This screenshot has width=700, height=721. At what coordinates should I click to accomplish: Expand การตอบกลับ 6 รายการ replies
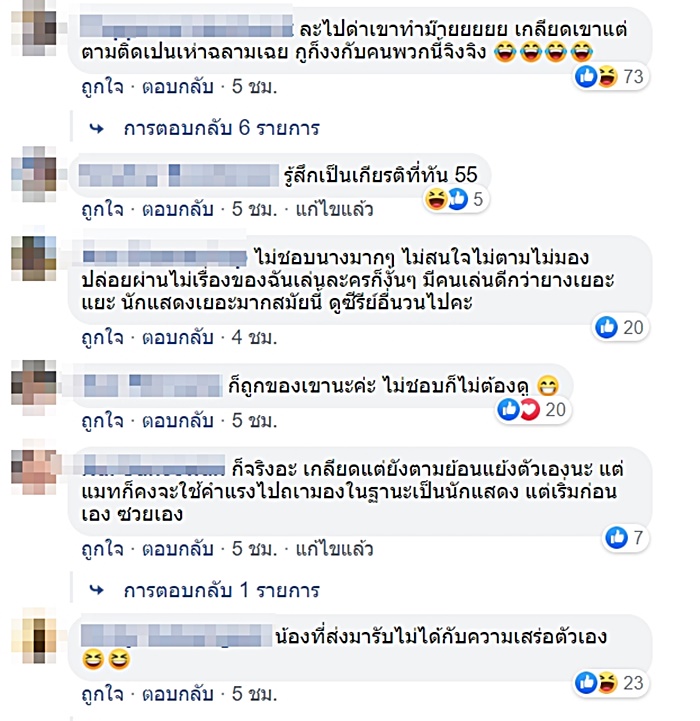[221, 128]
